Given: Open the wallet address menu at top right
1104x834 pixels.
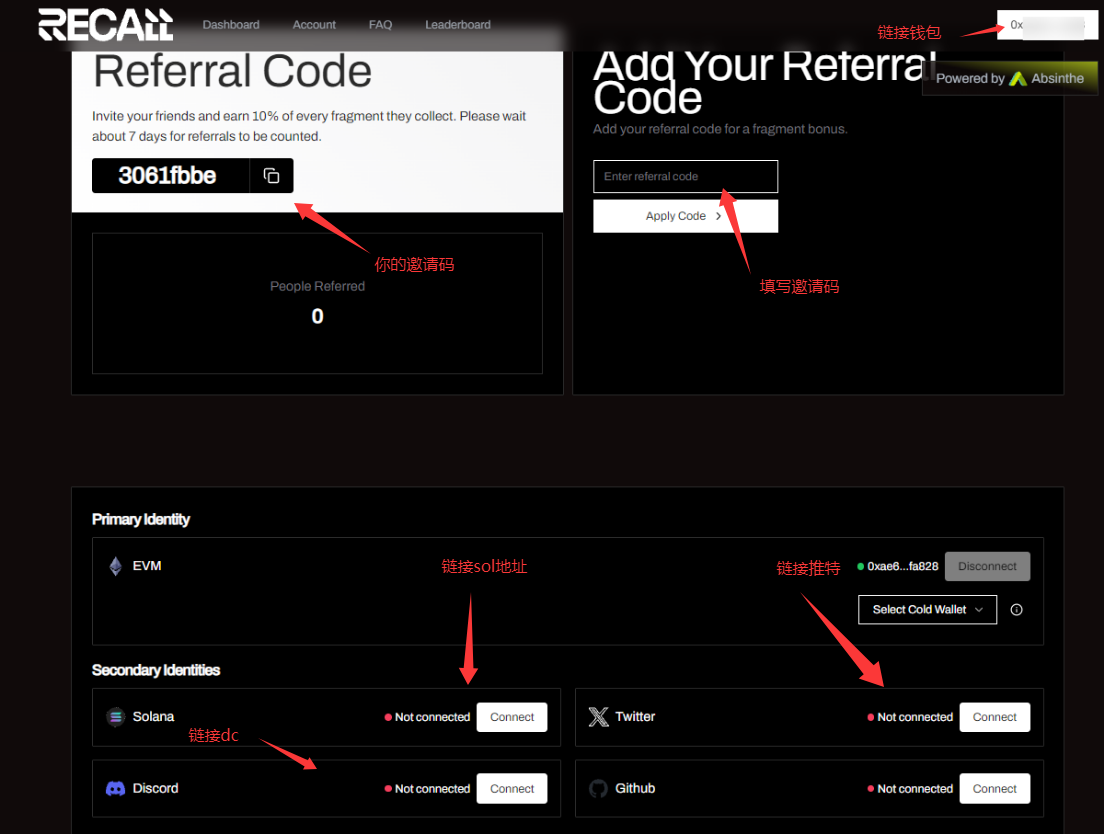Looking at the screenshot, I should coord(1040,25).
